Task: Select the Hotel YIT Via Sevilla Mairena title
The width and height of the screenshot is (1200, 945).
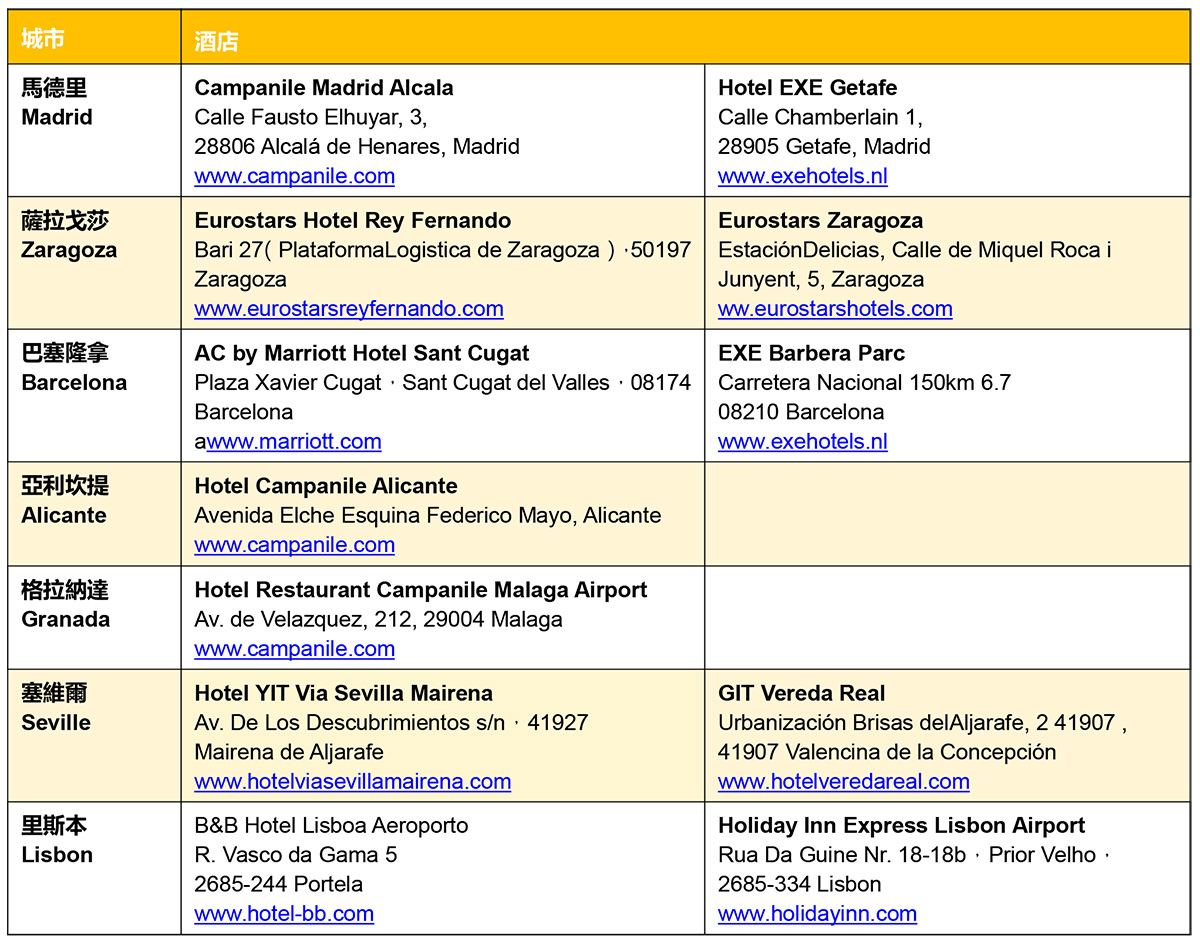Action: point(344,693)
